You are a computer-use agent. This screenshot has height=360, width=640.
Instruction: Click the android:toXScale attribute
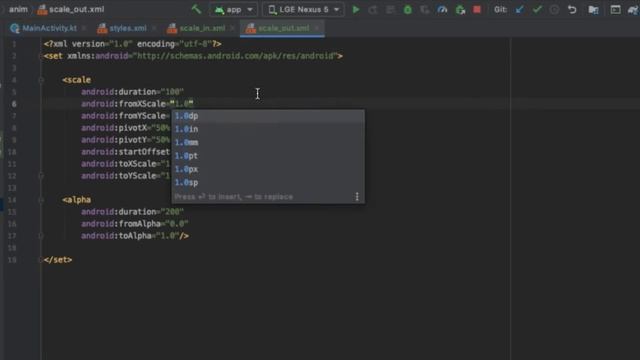pyautogui.click(x=125, y=164)
